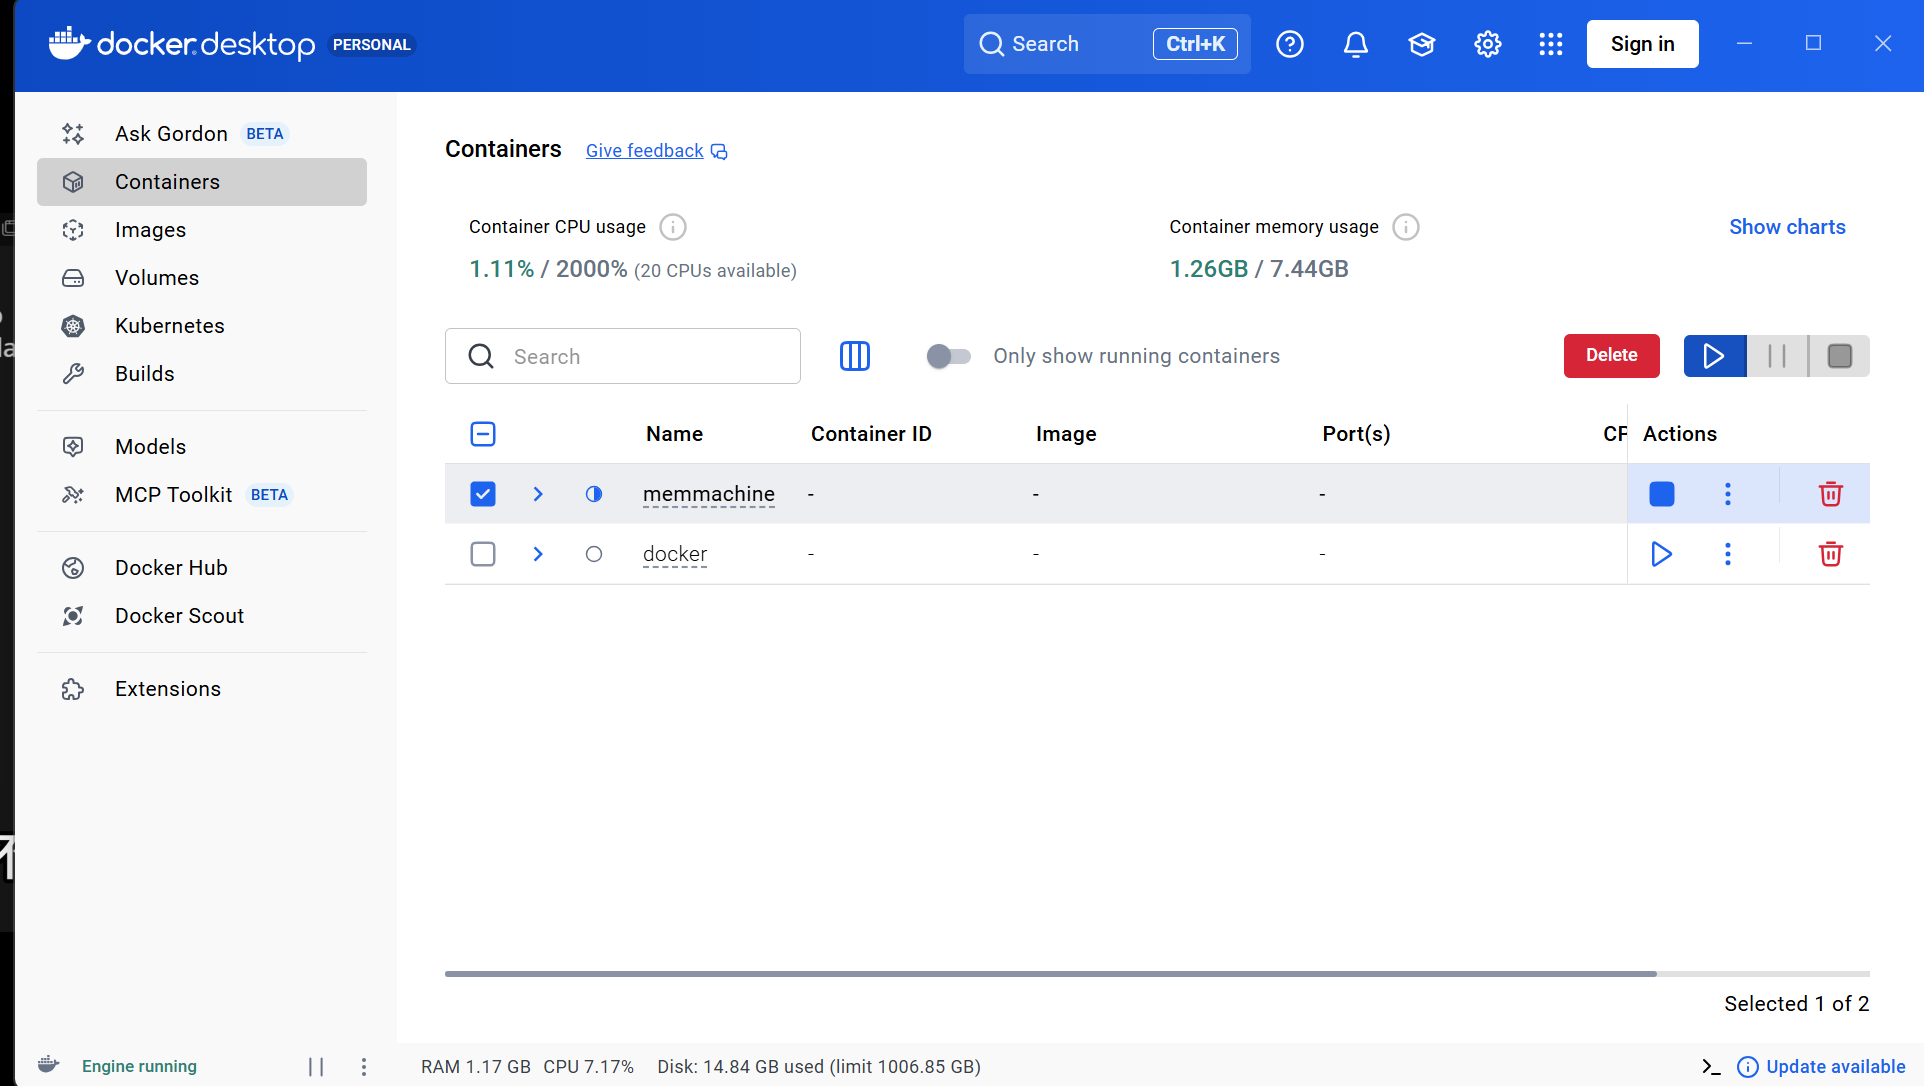Click the horizontal table scrollbar

tap(1050, 973)
